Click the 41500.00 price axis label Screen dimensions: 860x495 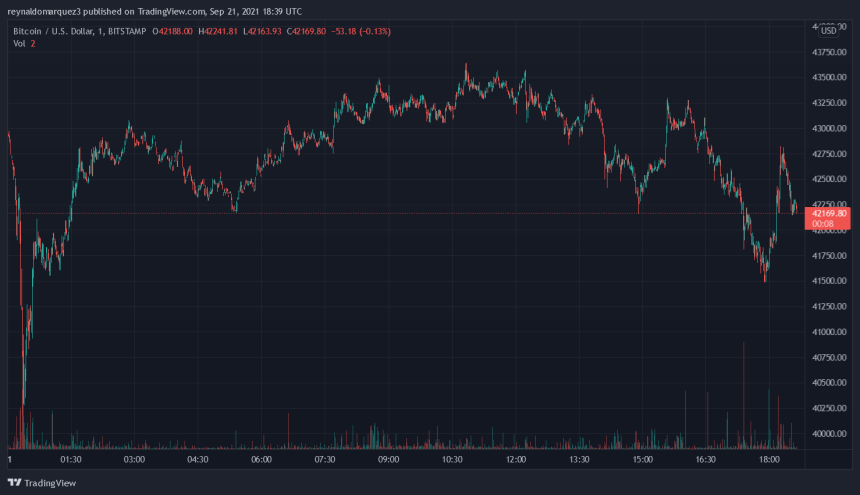[829, 281]
